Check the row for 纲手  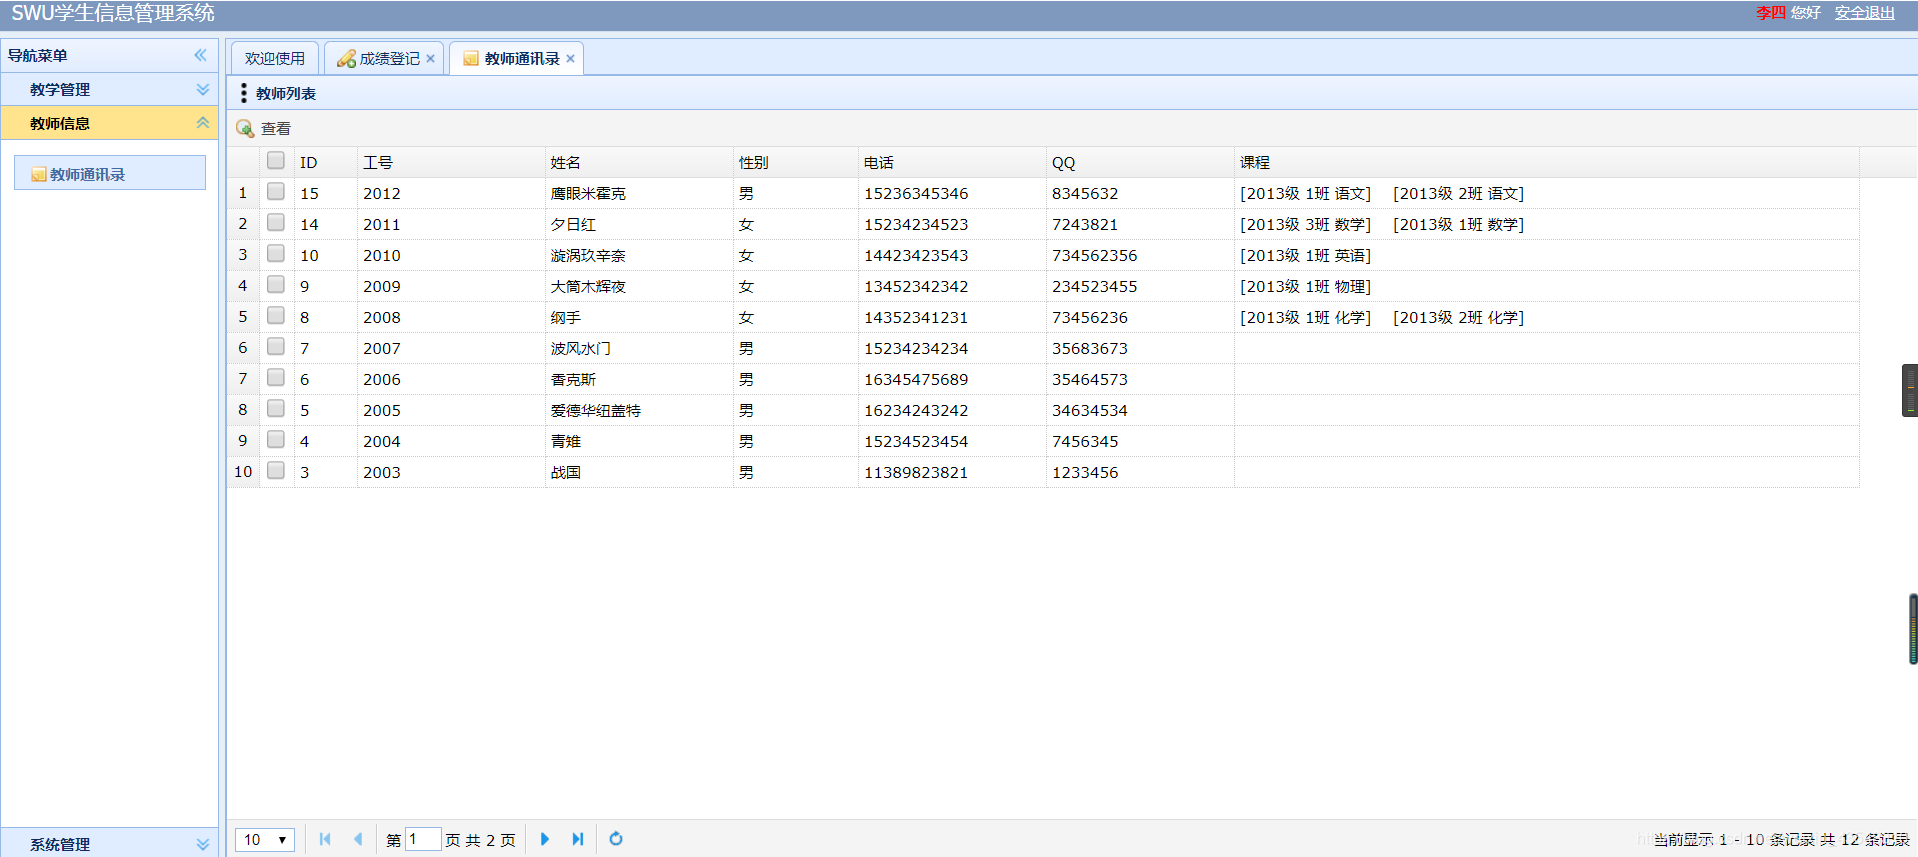click(276, 316)
